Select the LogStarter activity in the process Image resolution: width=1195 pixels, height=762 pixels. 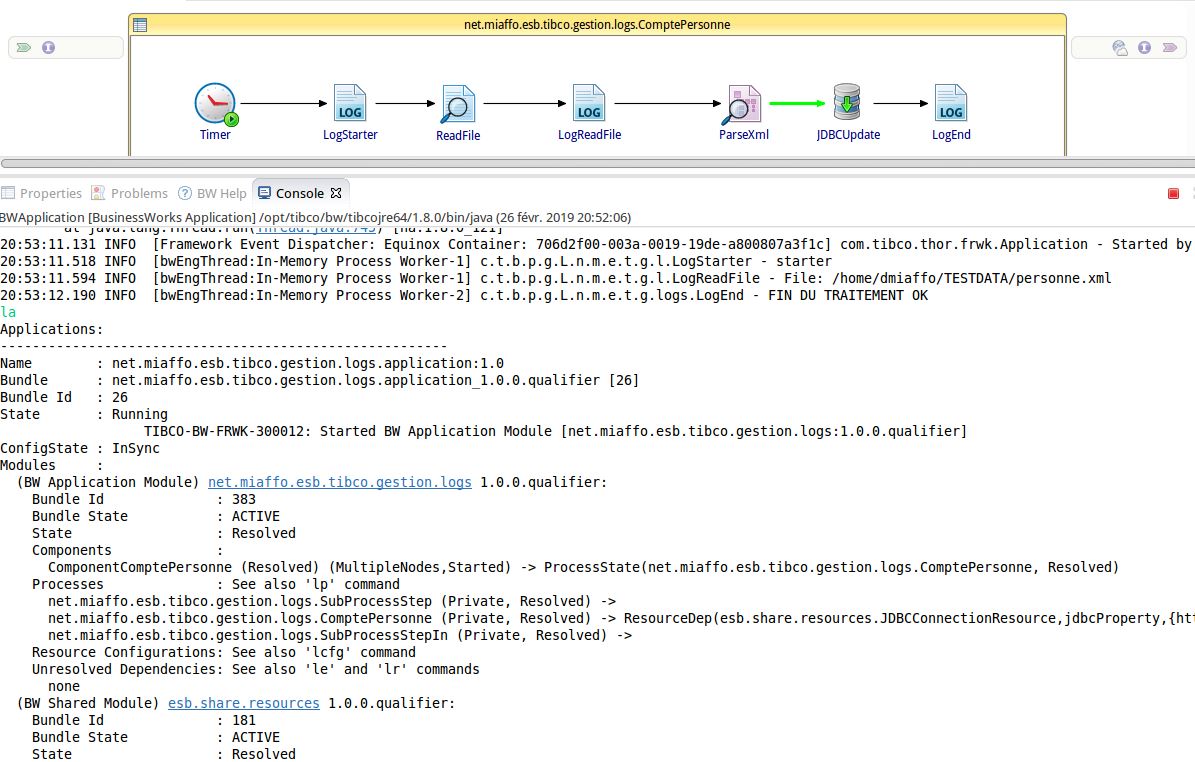[349, 103]
